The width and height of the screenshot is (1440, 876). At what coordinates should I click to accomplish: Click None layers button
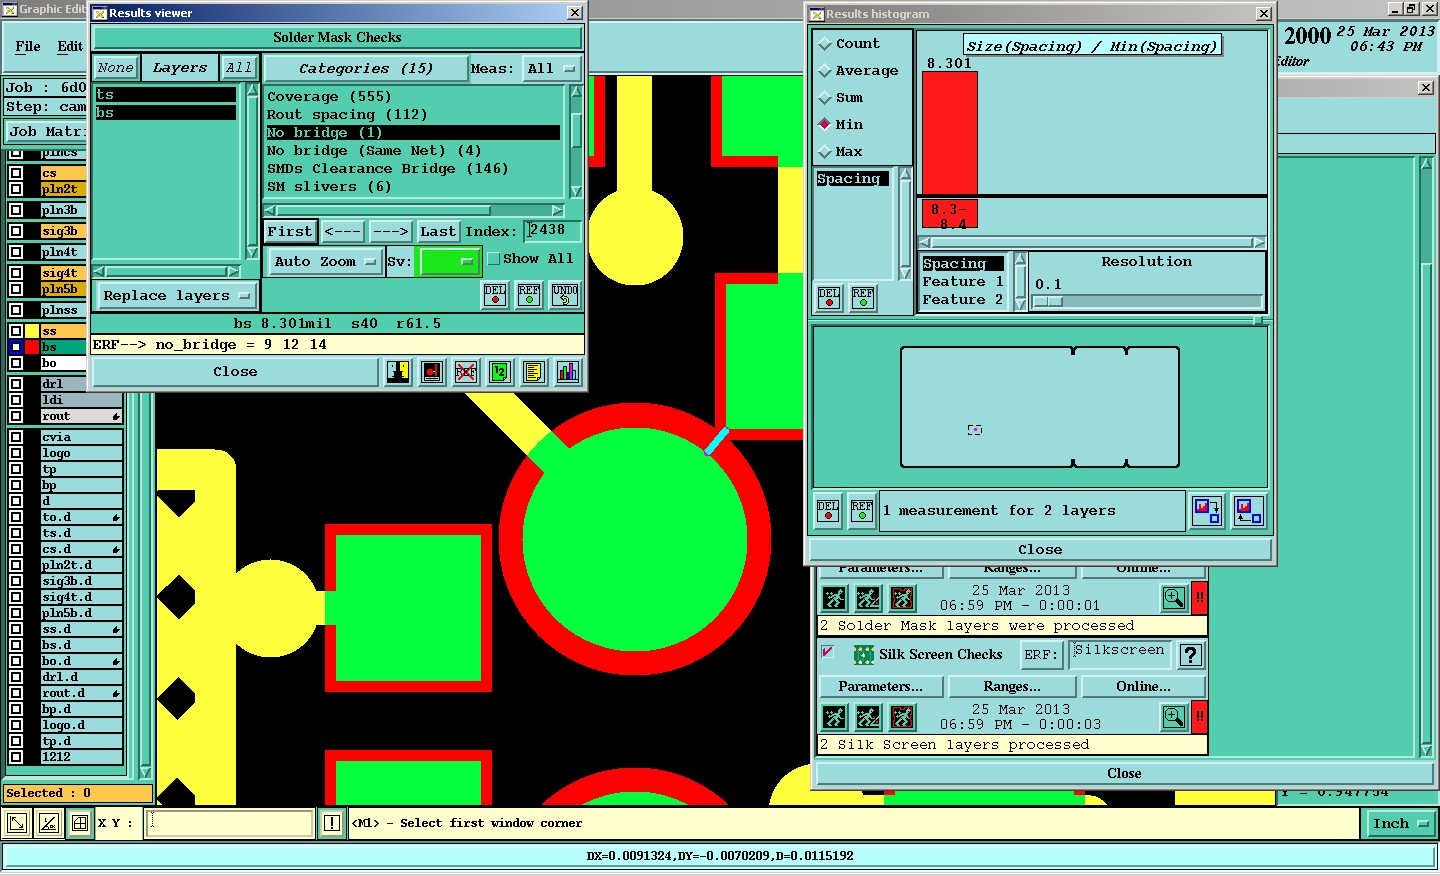(115, 68)
